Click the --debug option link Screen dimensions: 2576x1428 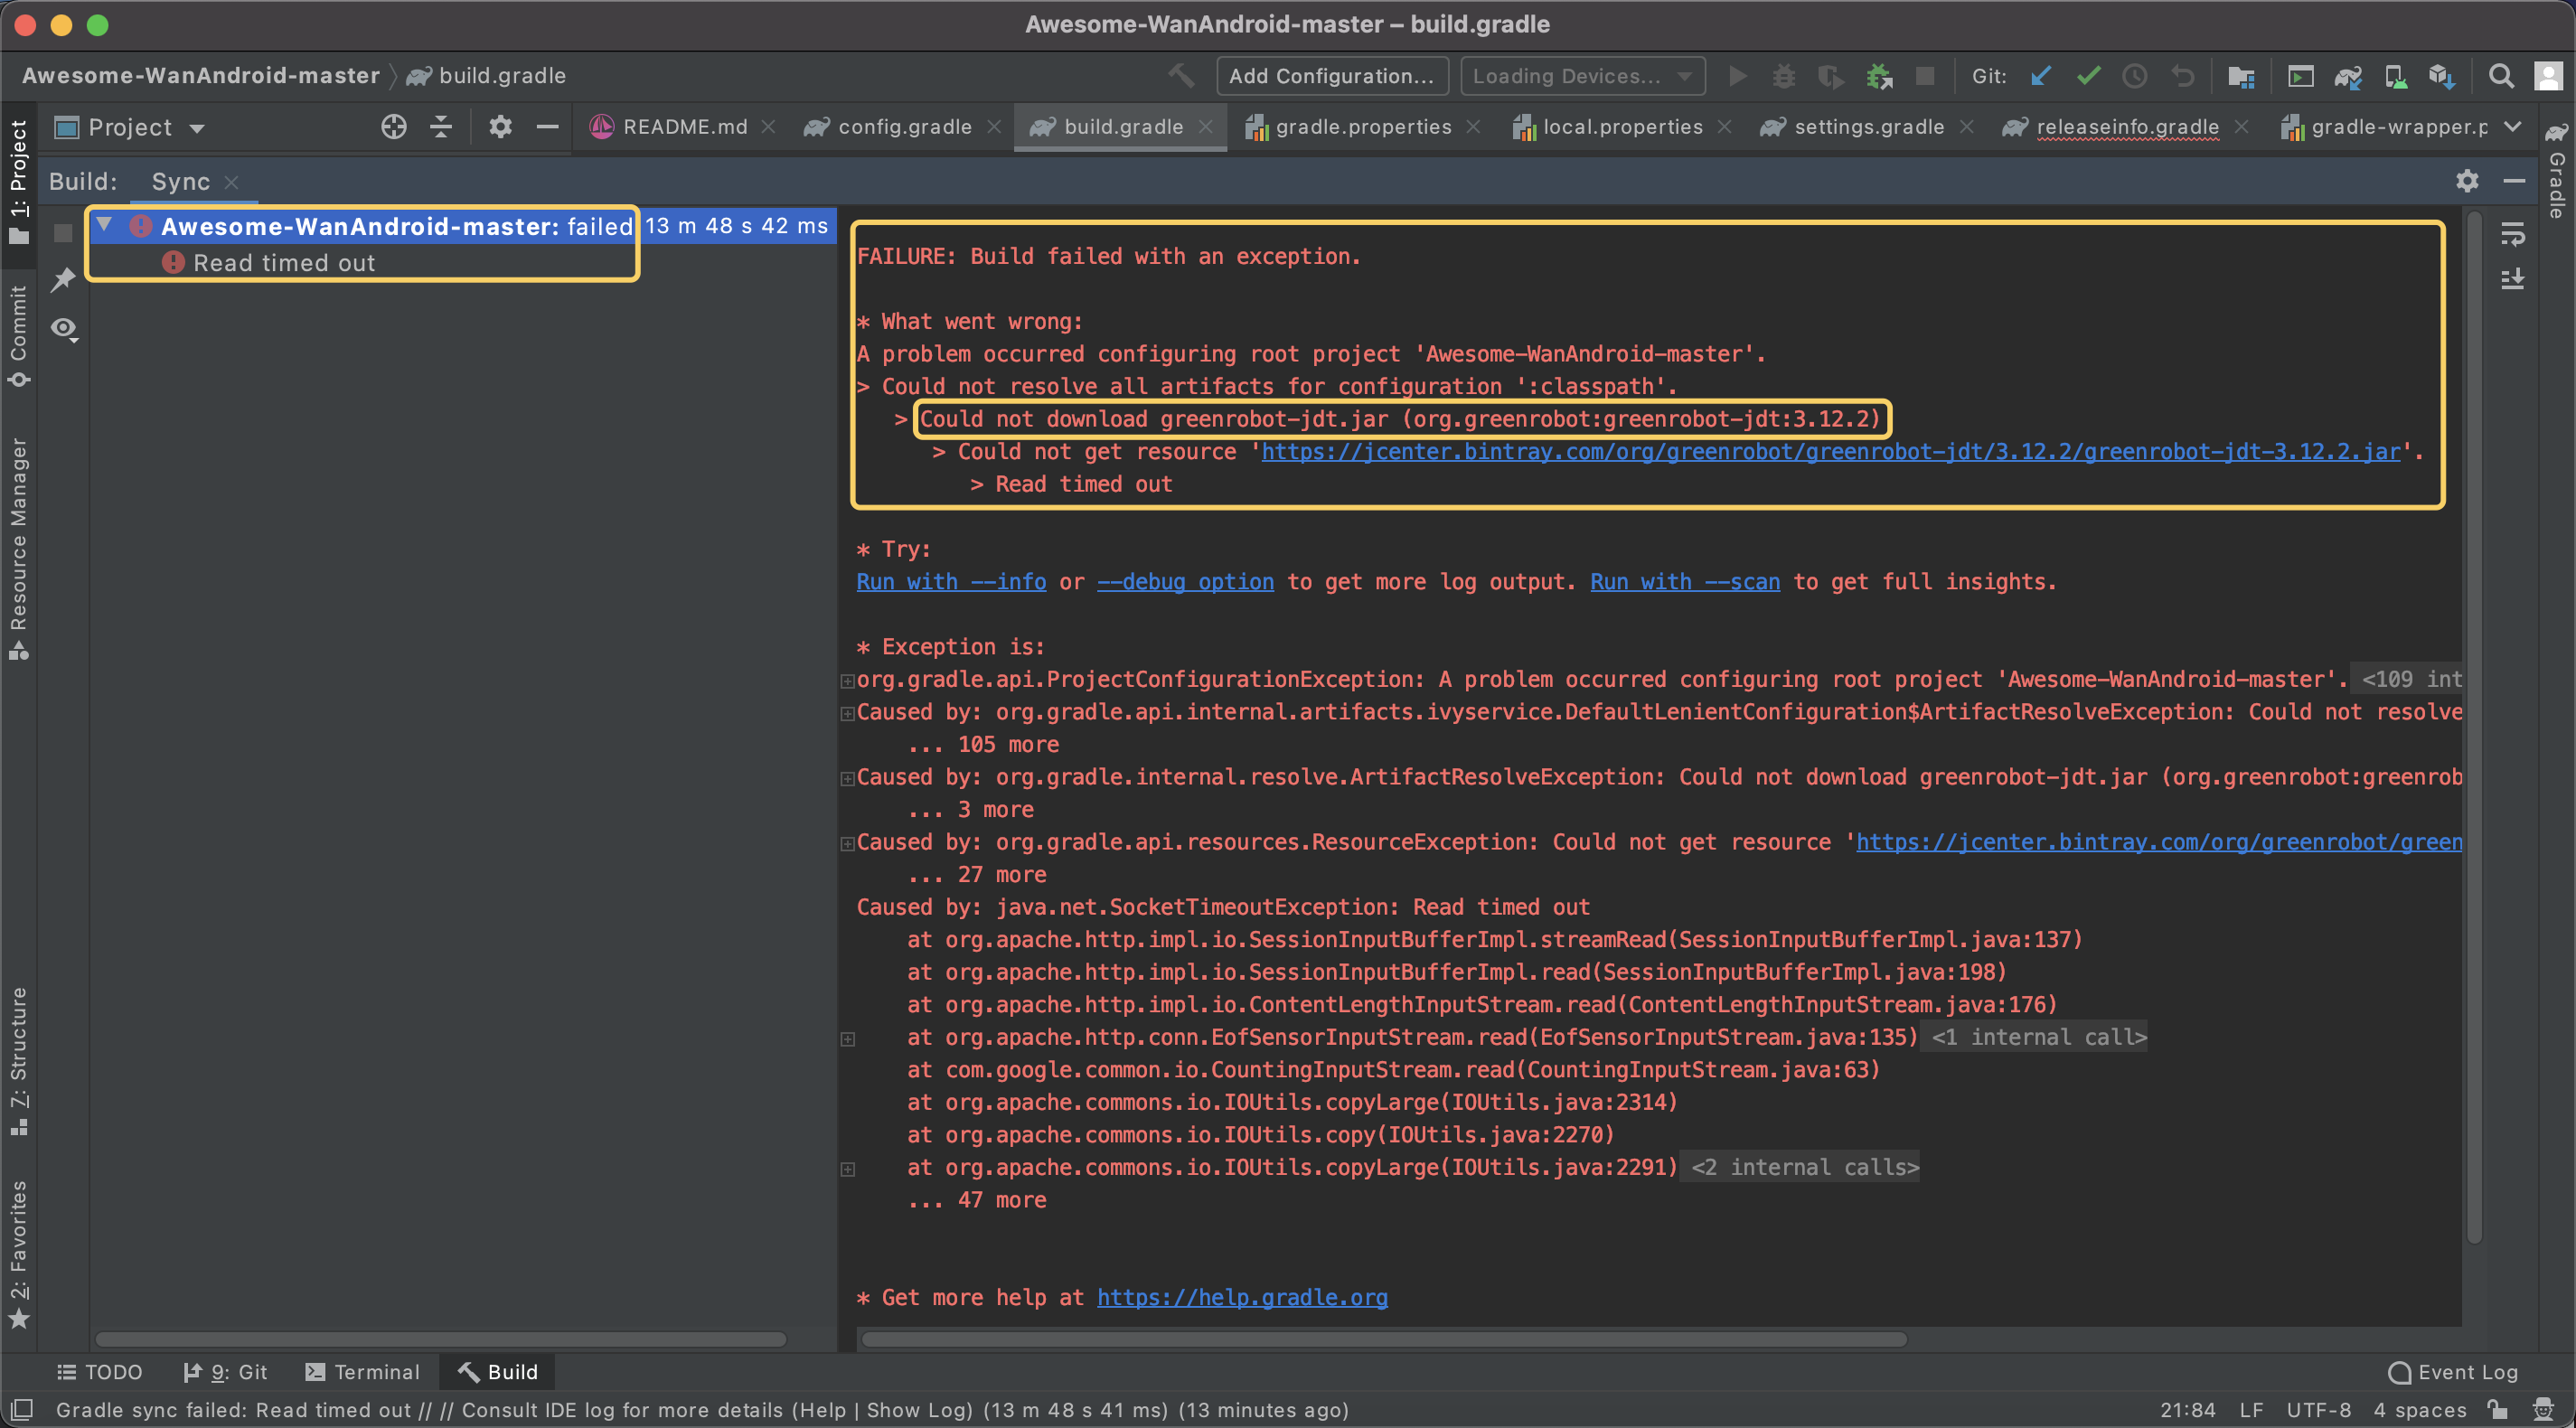pyautogui.click(x=1185, y=582)
